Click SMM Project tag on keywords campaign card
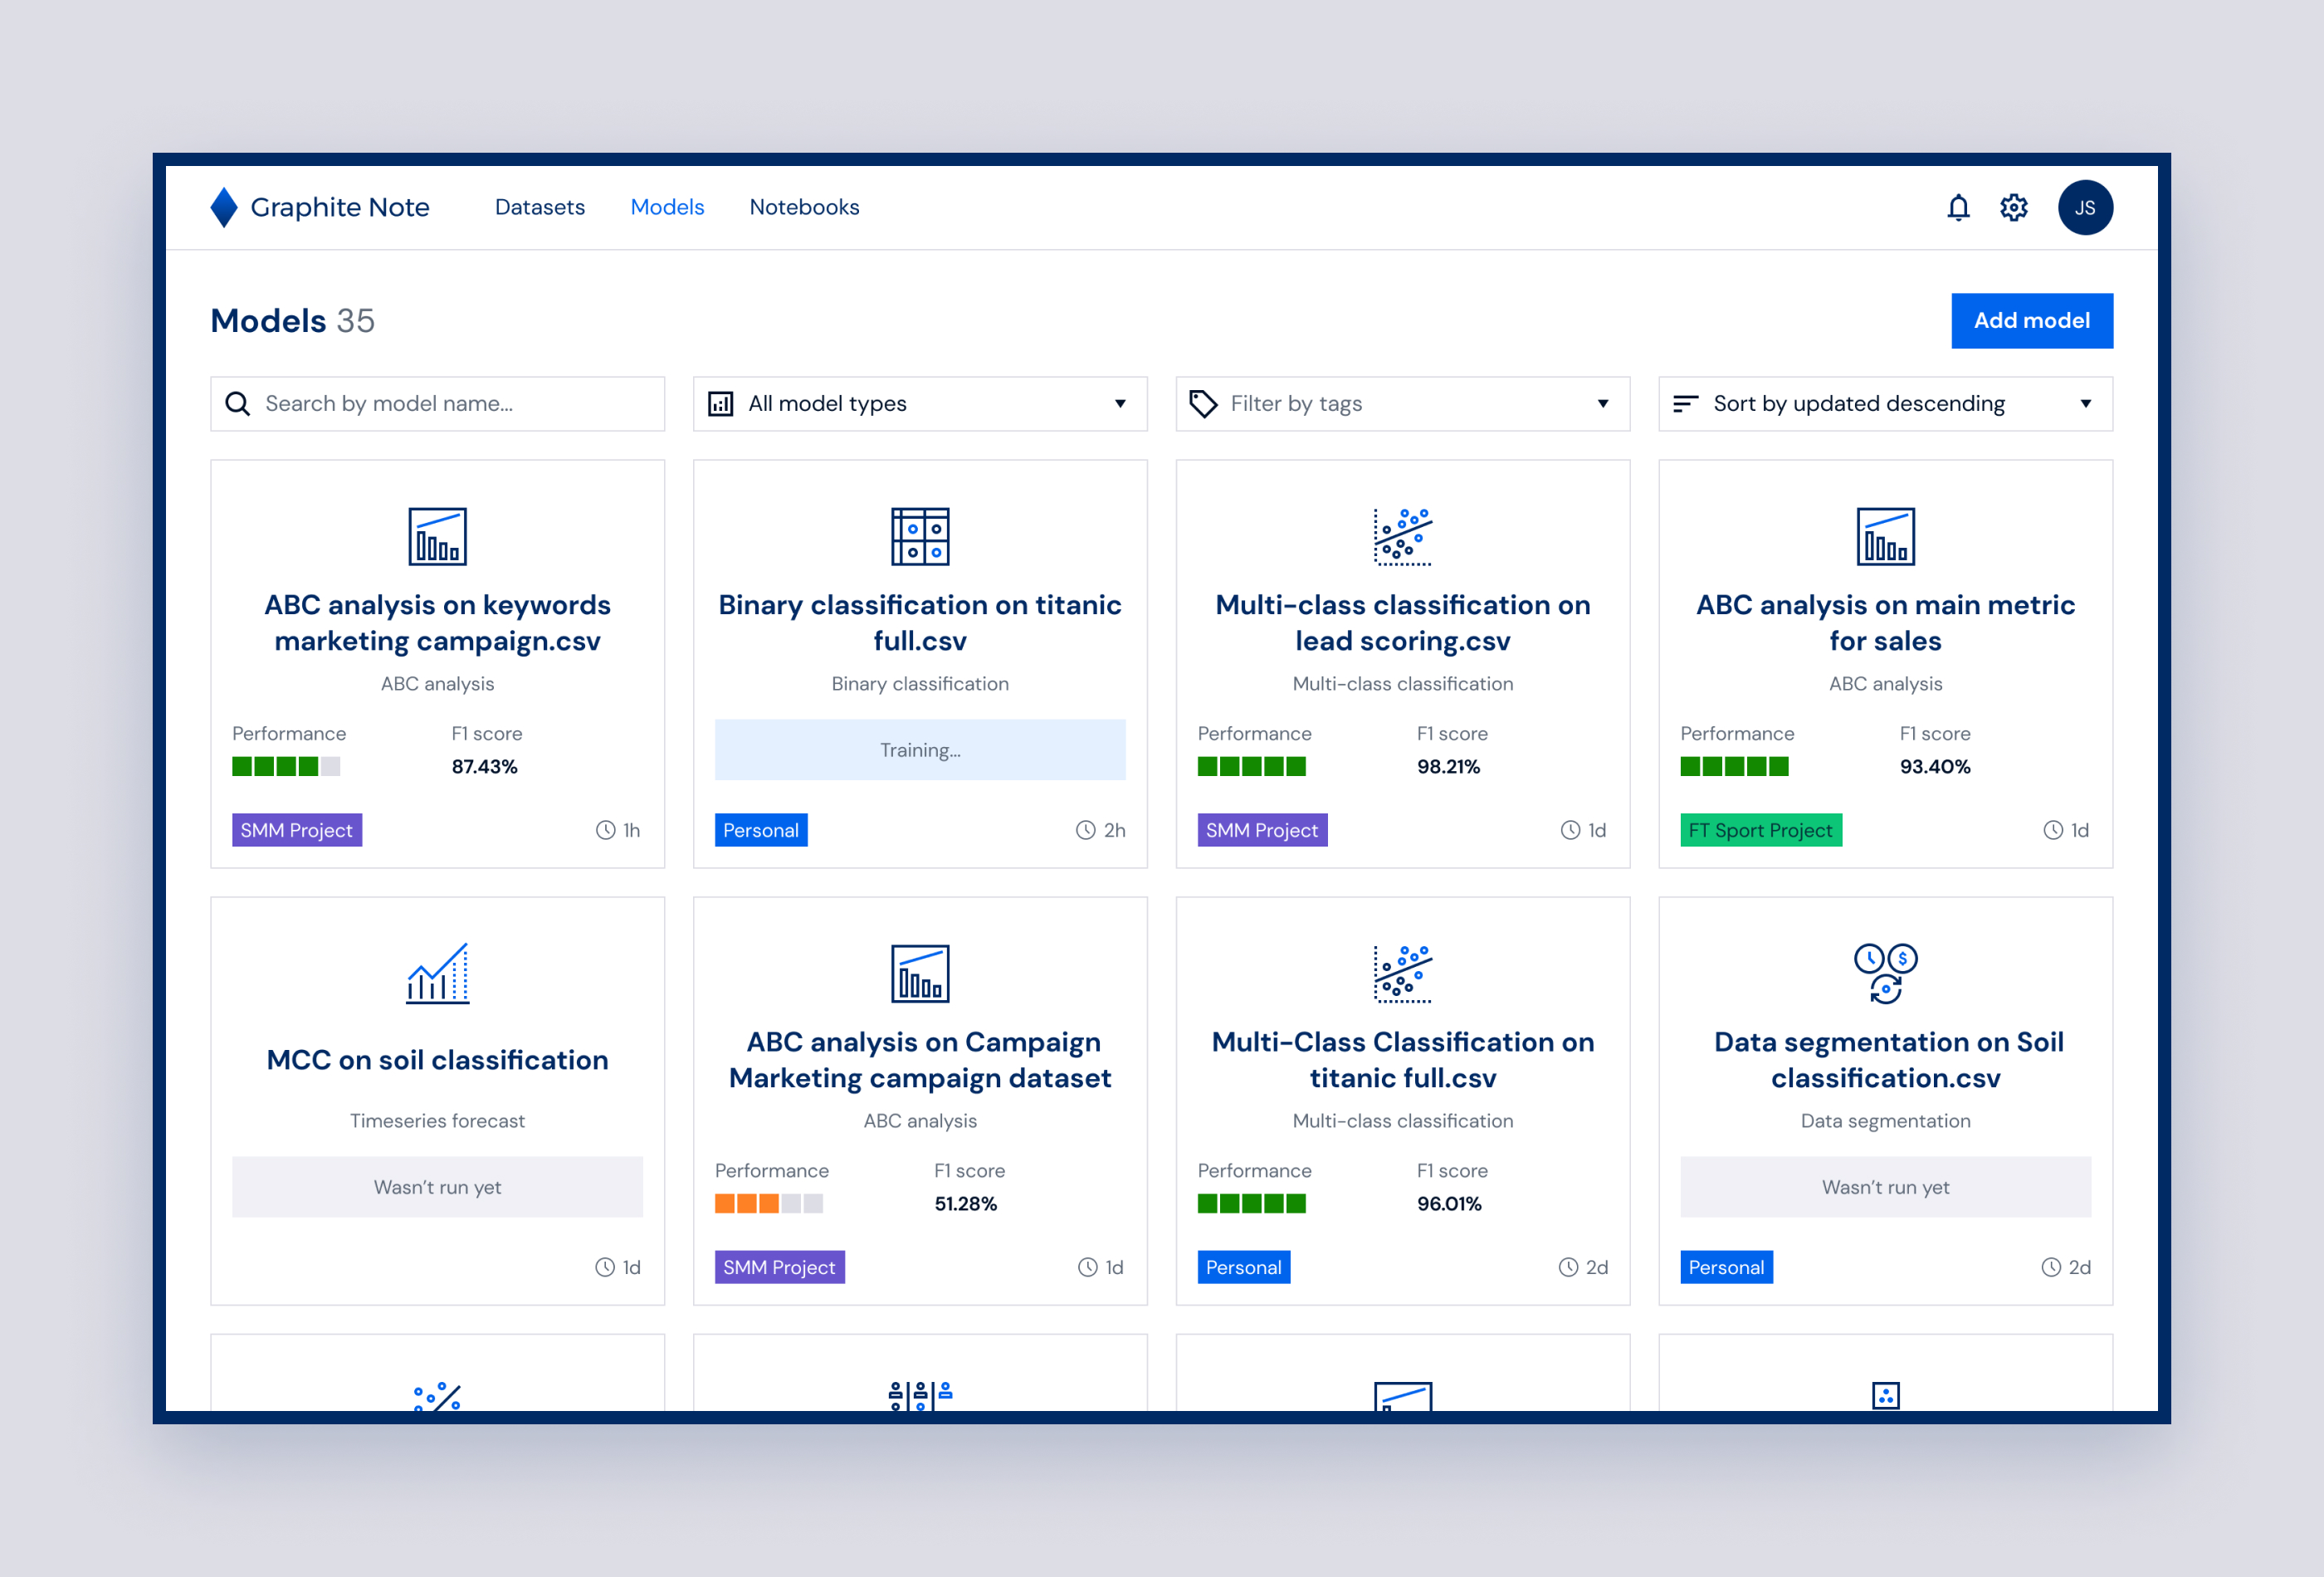 click(x=297, y=830)
